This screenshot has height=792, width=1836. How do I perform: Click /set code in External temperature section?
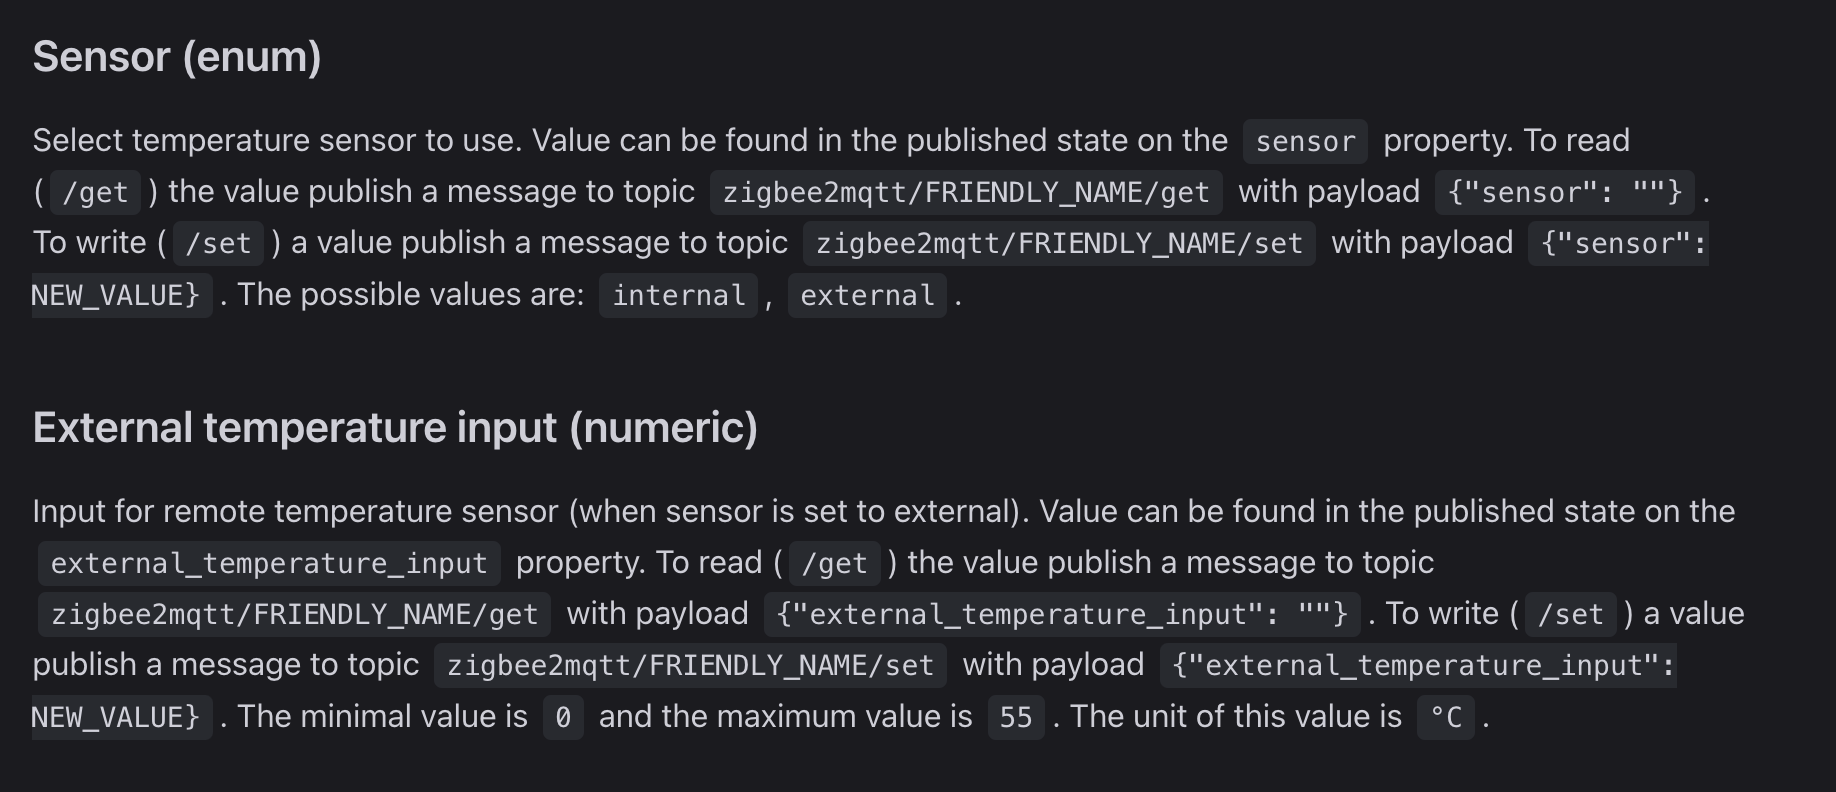pyautogui.click(x=1570, y=614)
